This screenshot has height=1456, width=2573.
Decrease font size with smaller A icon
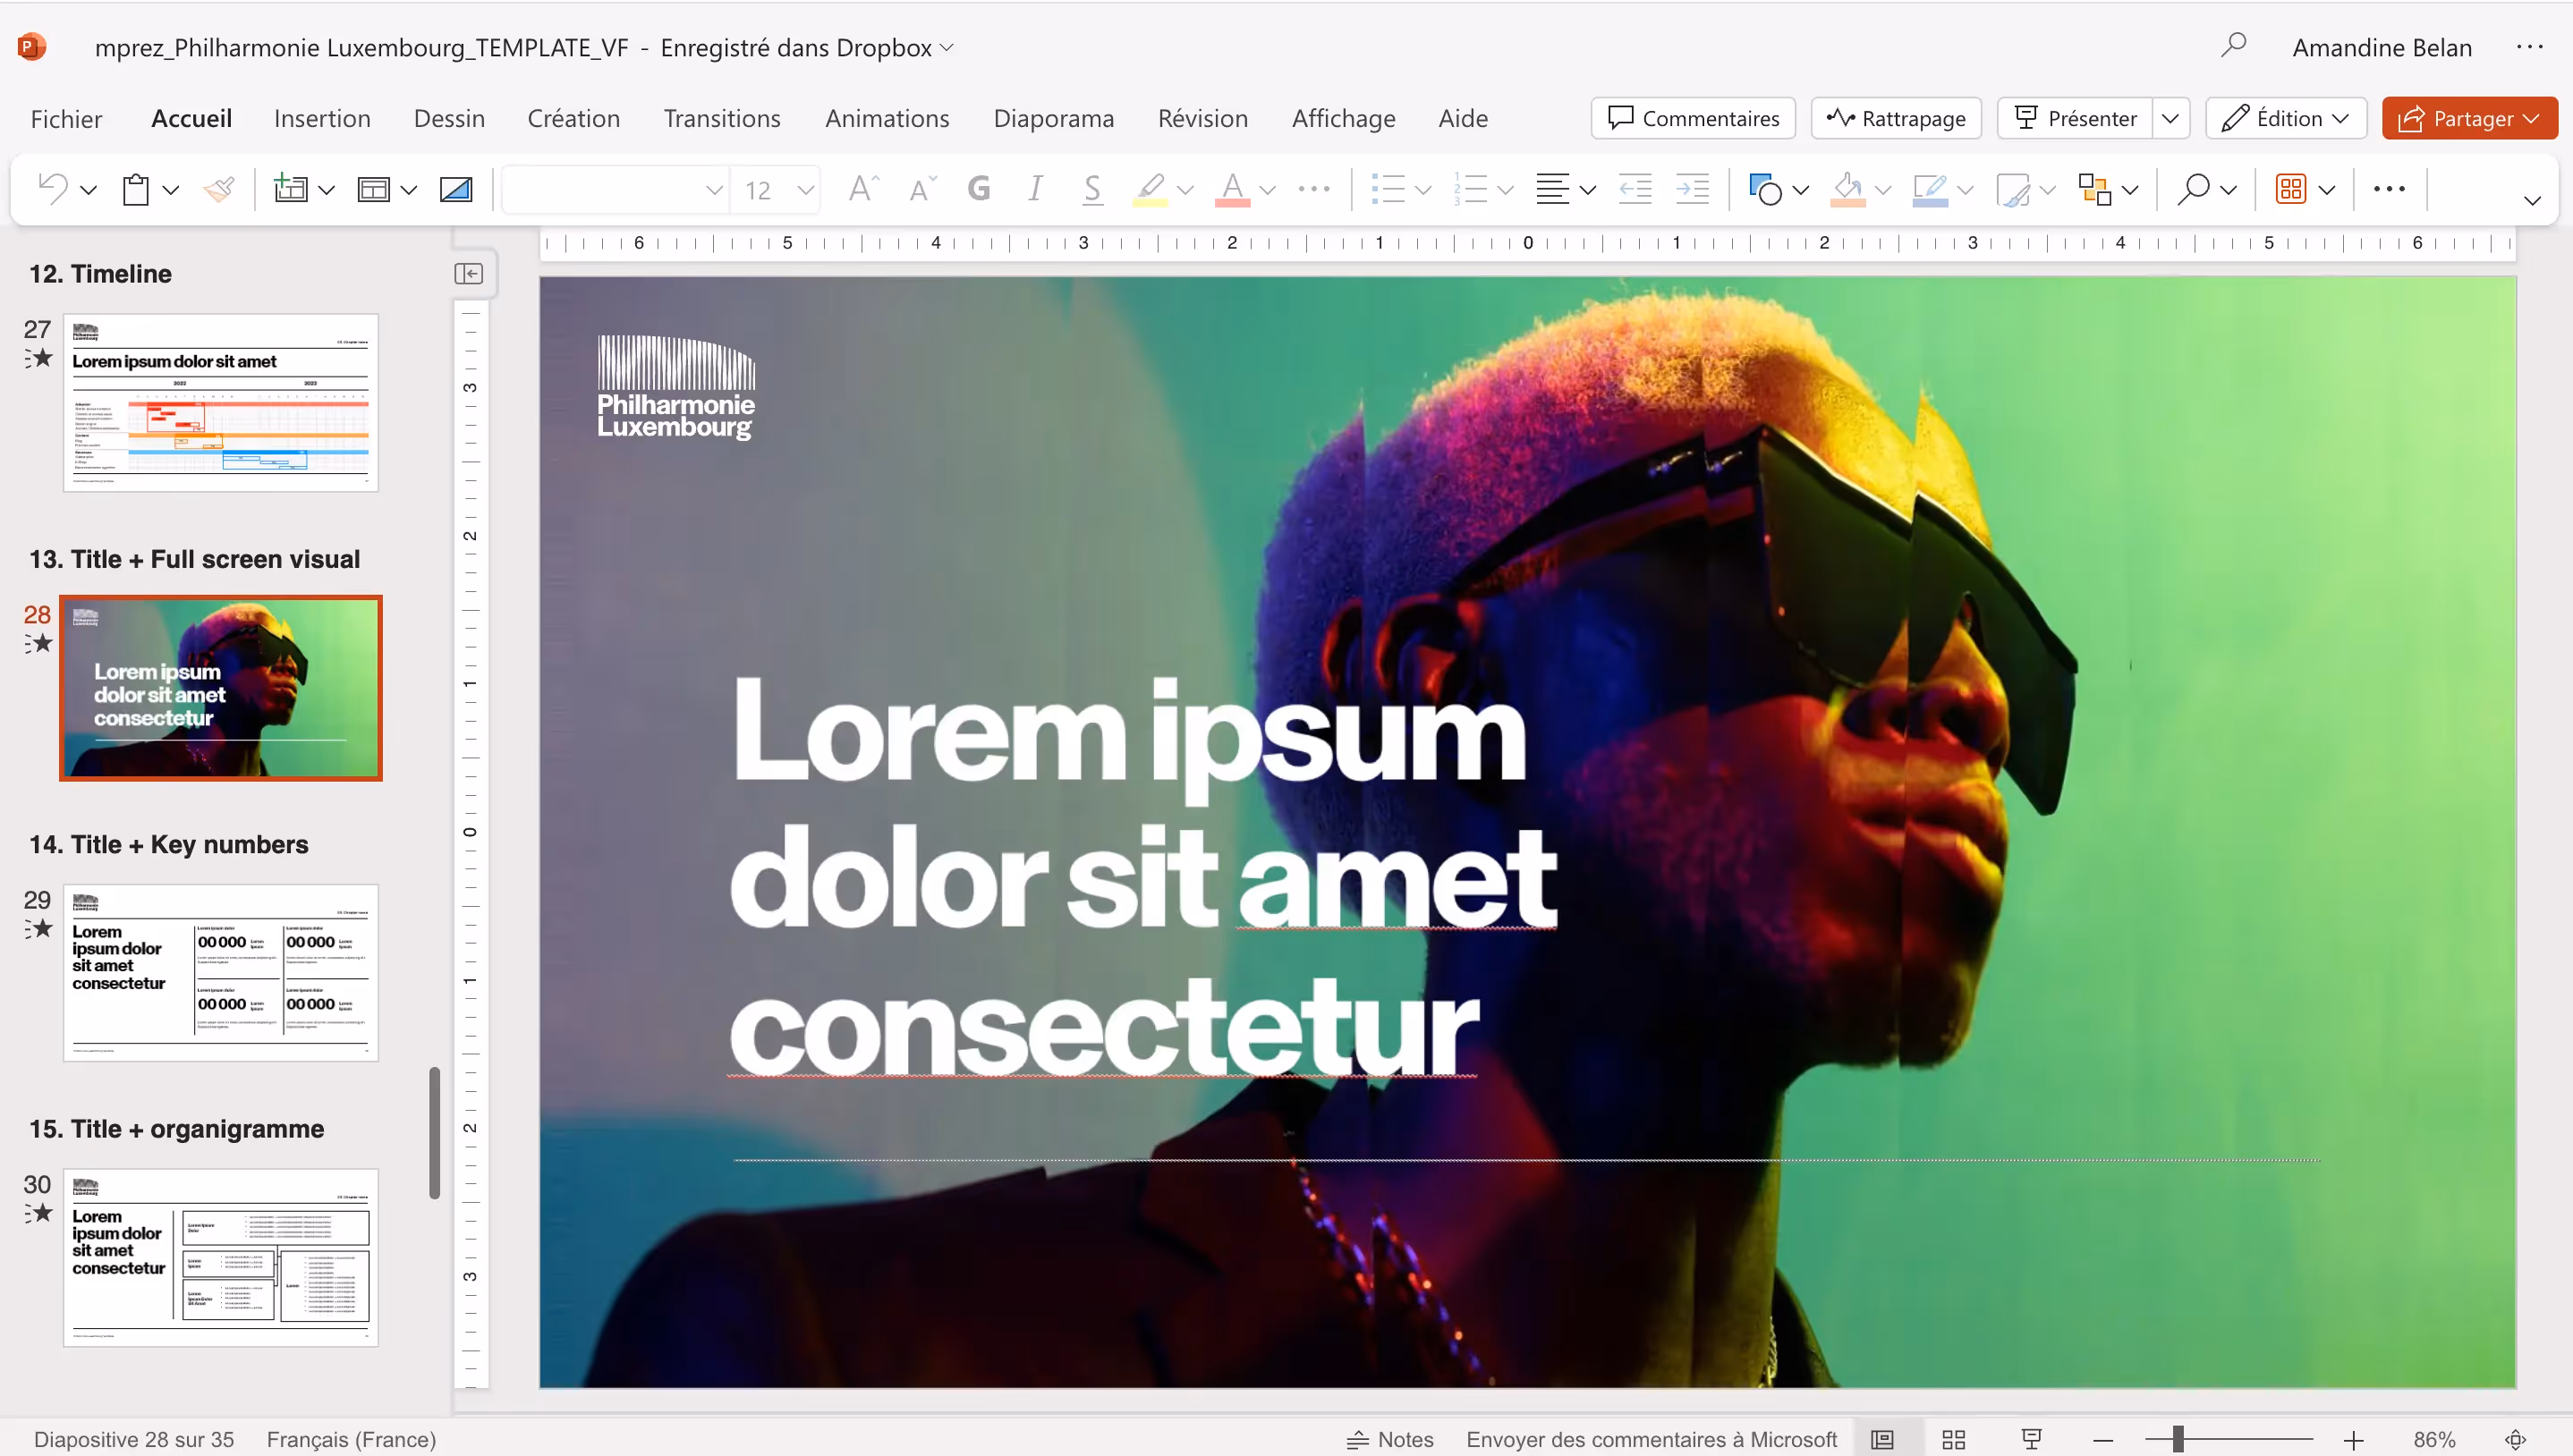tap(922, 189)
